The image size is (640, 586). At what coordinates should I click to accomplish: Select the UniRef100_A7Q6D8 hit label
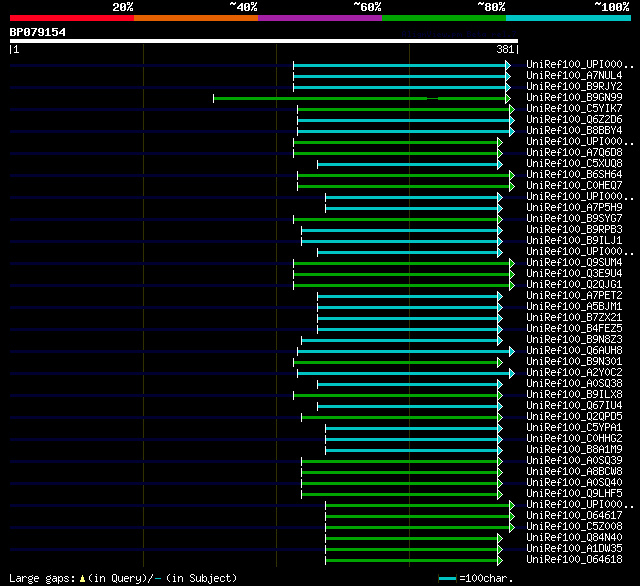574,153
